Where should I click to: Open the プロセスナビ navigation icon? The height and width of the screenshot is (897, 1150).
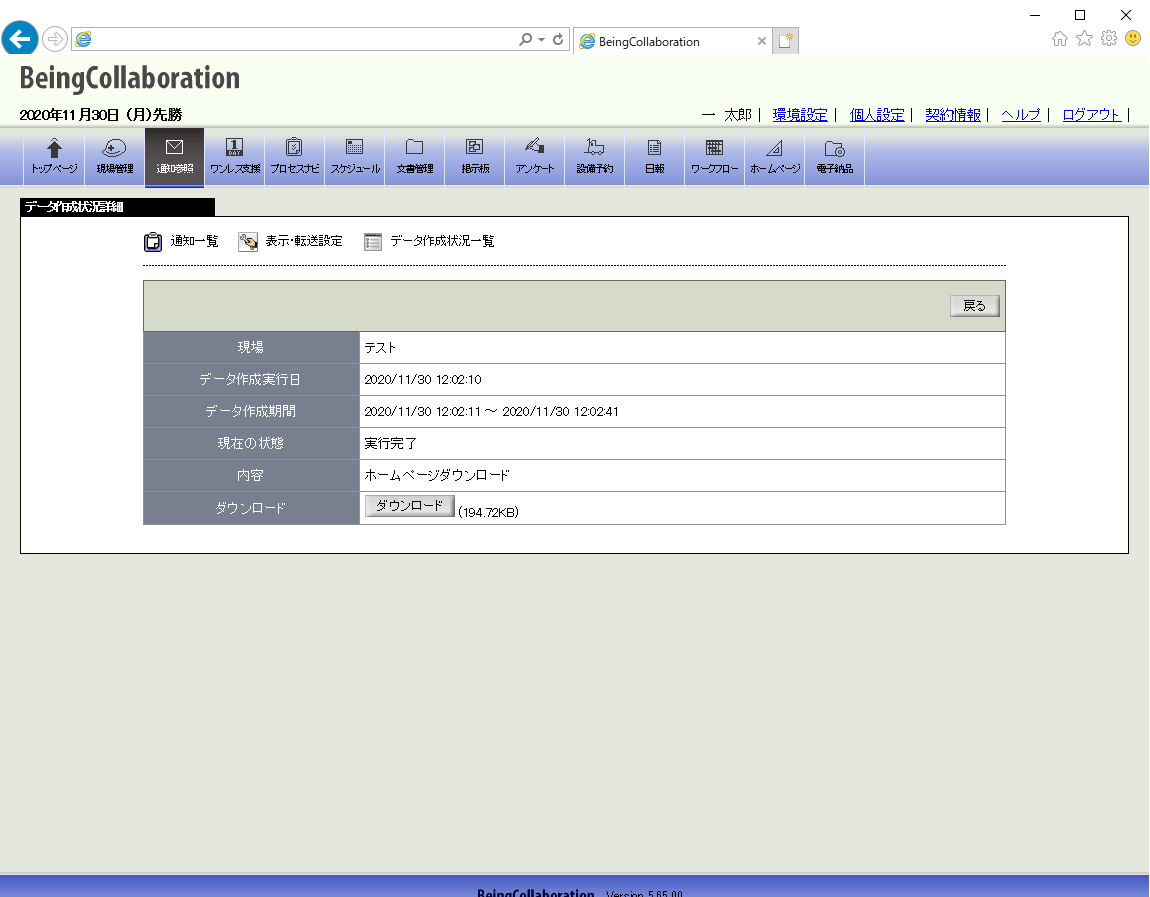pos(295,156)
